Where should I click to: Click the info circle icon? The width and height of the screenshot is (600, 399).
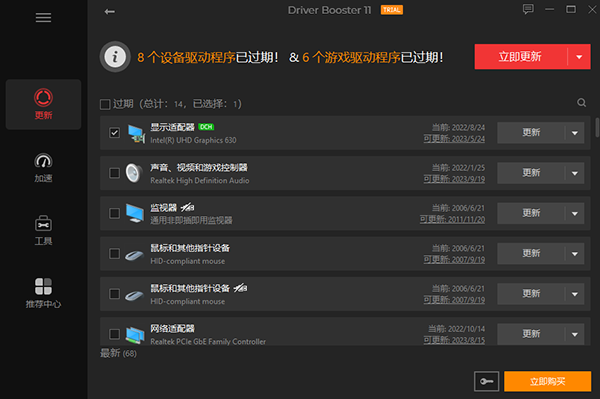[115, 57]
